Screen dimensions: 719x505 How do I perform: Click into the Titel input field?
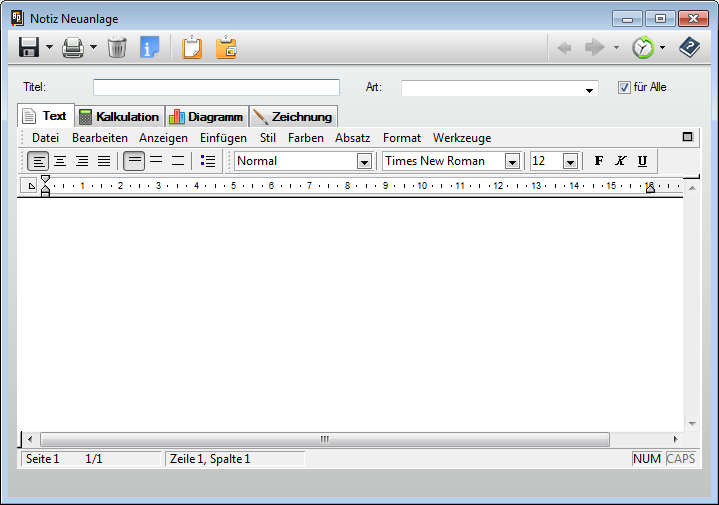(216, 87)
